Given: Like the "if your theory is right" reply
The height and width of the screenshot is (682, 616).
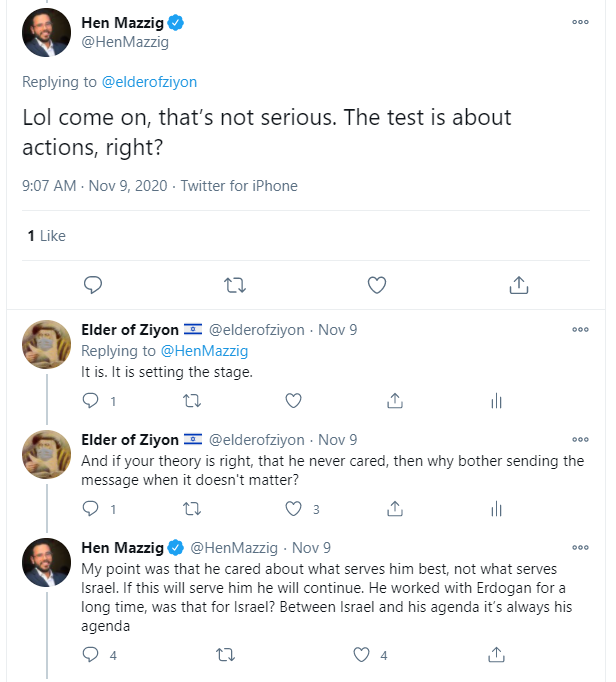Looking at the screenshot, I should [x=293, y=509].
